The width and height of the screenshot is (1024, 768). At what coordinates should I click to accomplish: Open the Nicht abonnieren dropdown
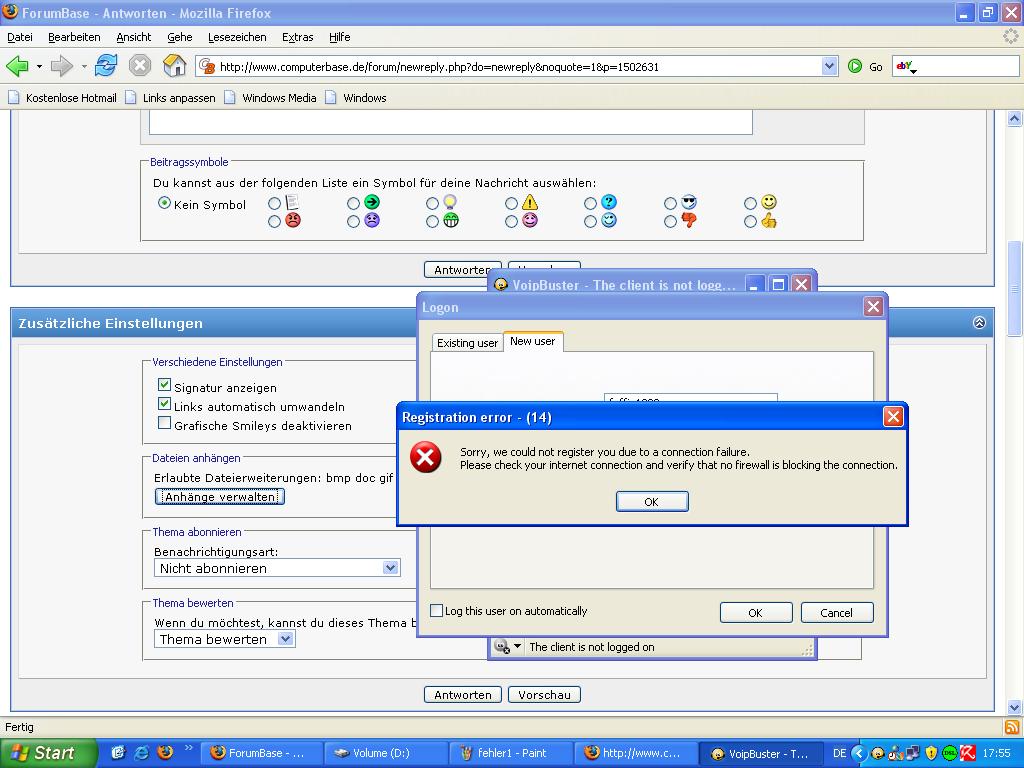point(277,568)
